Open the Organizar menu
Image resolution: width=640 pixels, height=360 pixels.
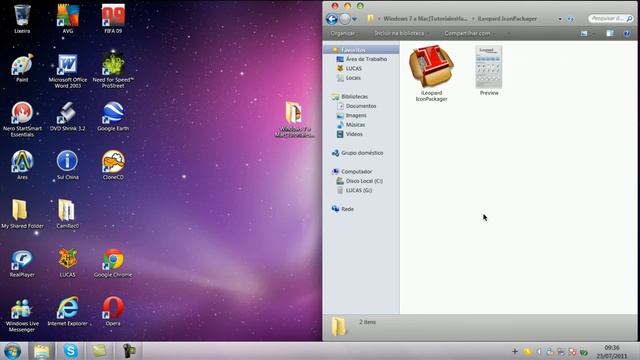point(344,33)
